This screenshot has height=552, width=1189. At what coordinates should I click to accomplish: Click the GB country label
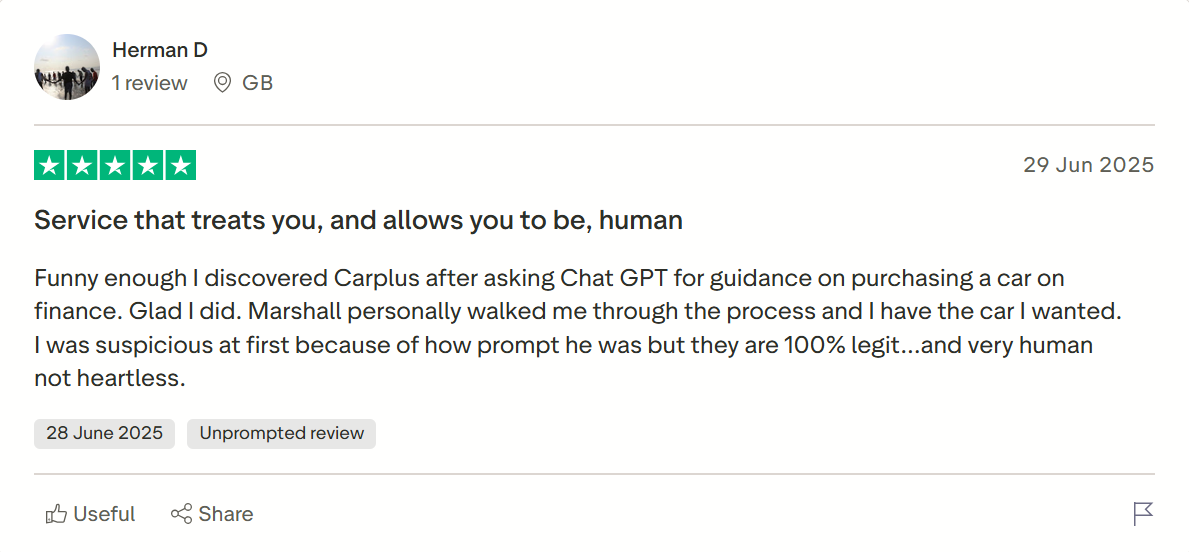click(258, 83)
